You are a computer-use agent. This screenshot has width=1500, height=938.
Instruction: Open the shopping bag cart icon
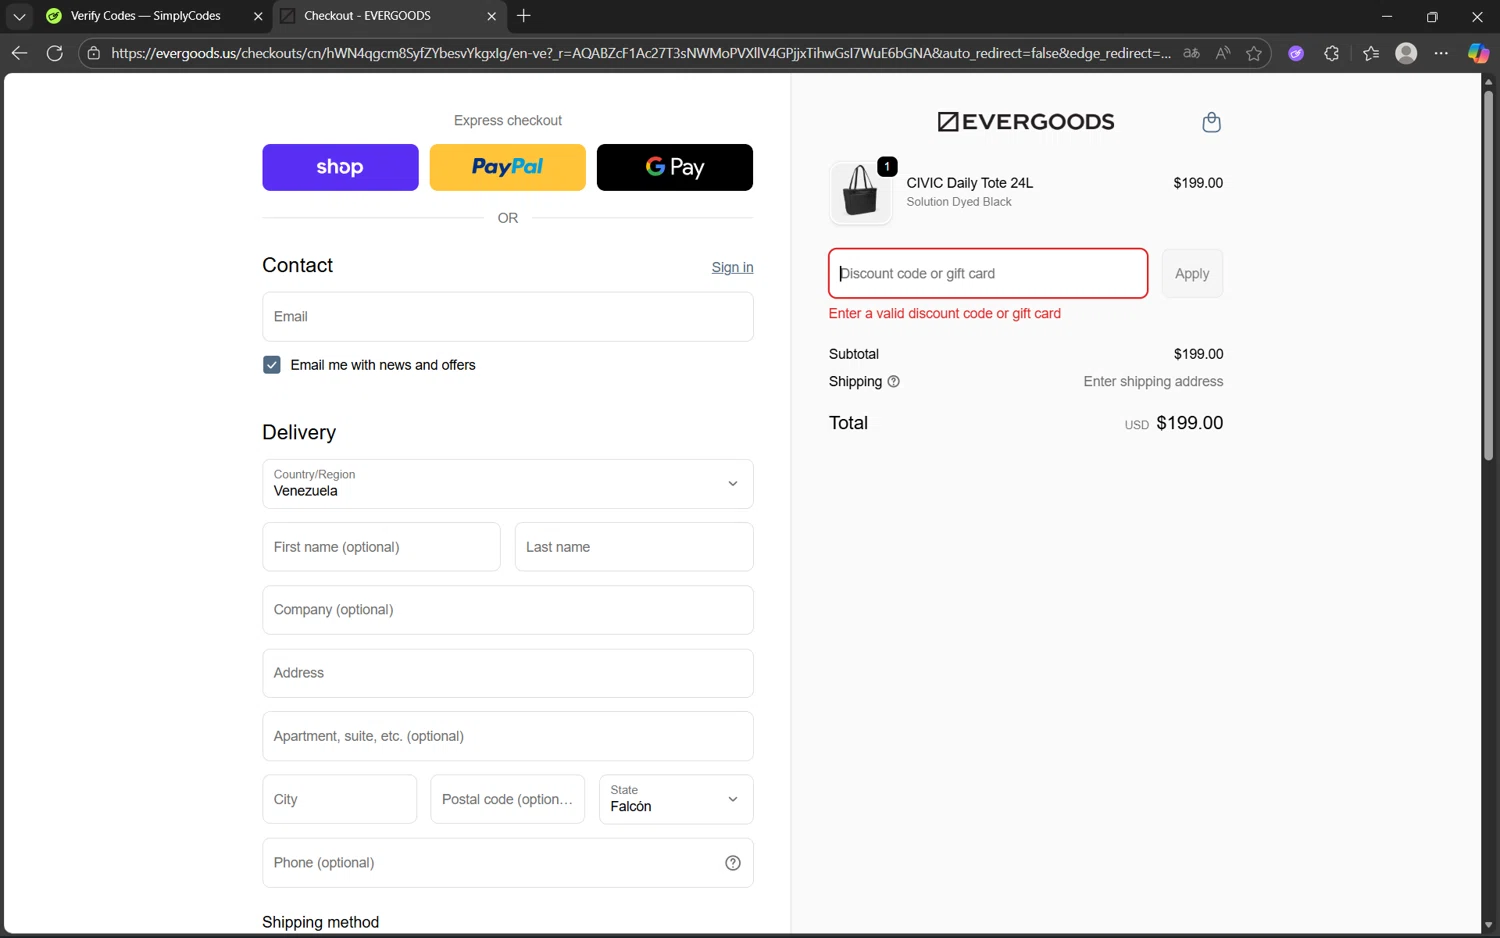click(x=1211, y=122)
